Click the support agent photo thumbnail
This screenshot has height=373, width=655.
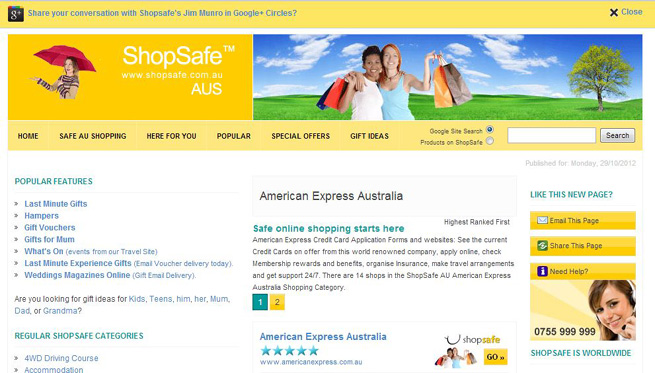click(612, 310)
